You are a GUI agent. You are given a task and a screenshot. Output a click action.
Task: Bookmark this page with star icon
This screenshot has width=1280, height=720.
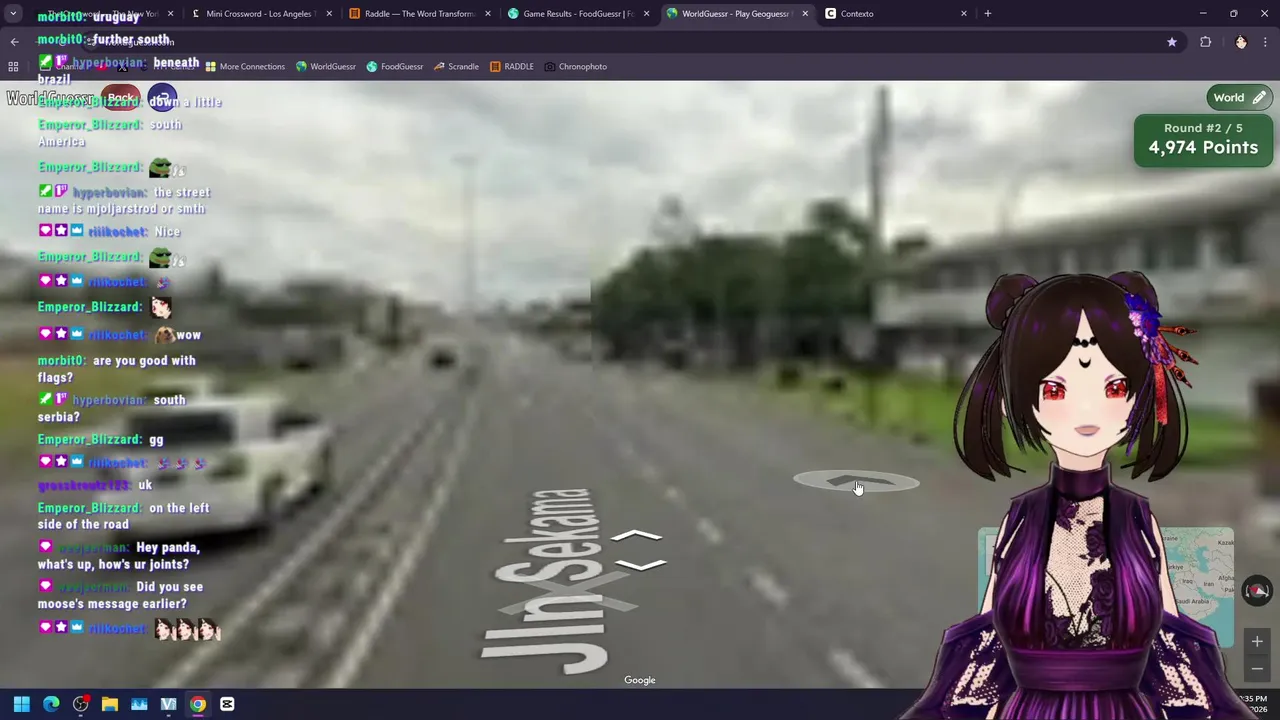pyautogui.click(x=1172, y=42)
